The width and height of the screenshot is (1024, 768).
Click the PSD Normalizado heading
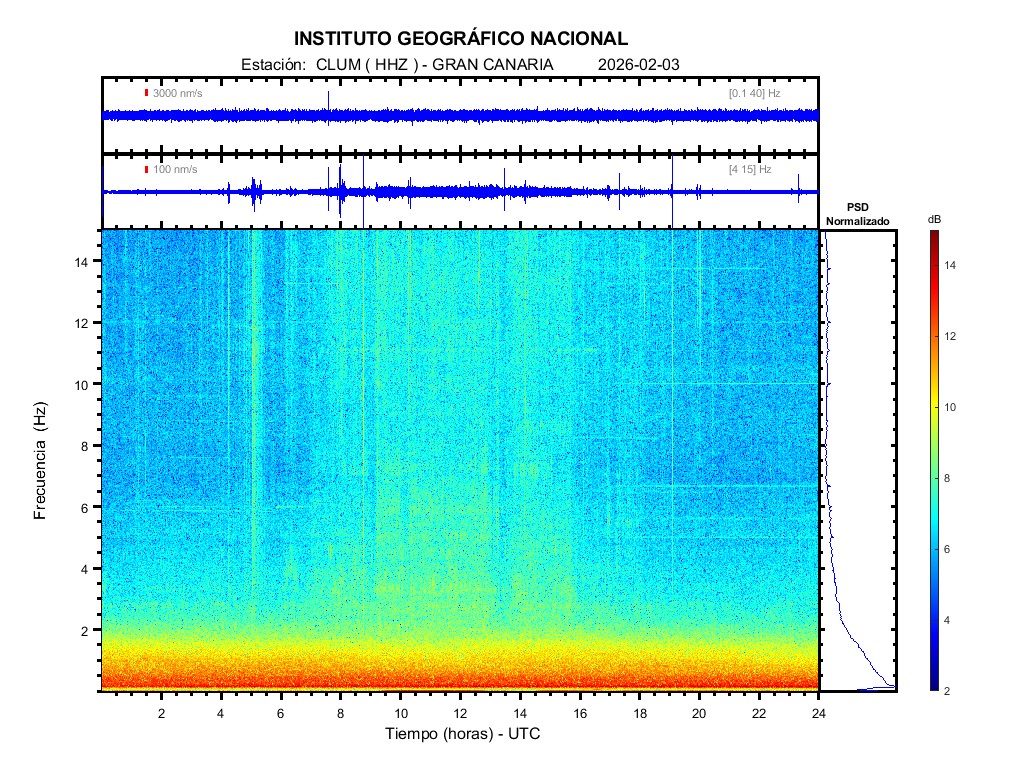pos(857,215)
